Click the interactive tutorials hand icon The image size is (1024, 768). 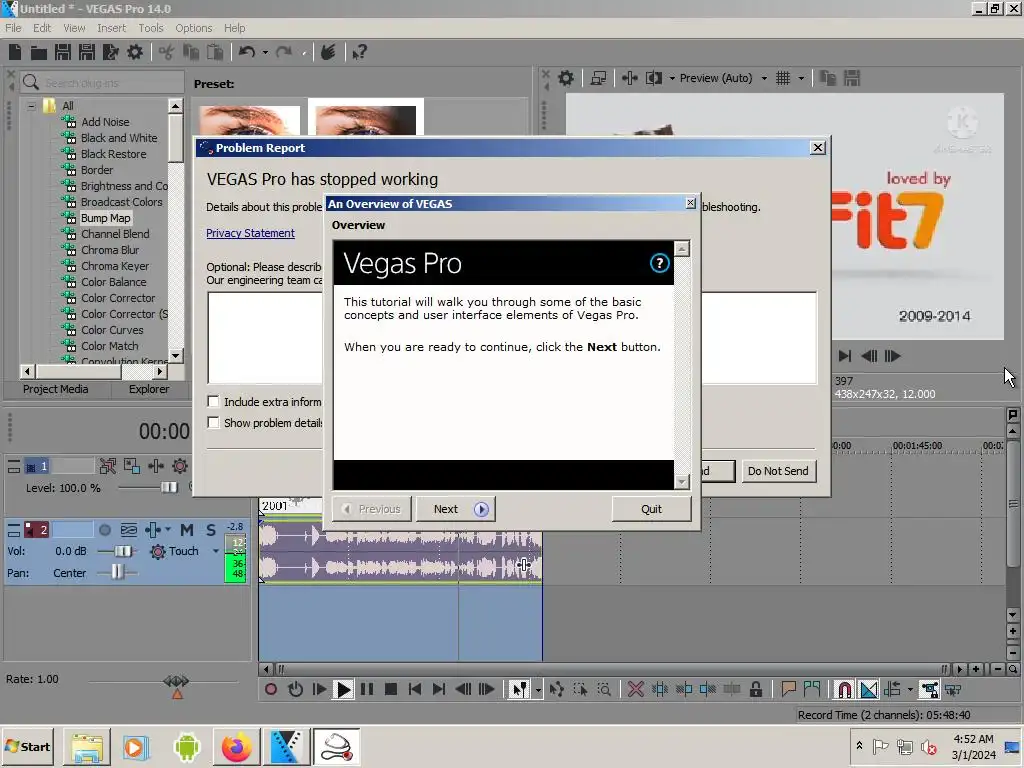point(328,52)
